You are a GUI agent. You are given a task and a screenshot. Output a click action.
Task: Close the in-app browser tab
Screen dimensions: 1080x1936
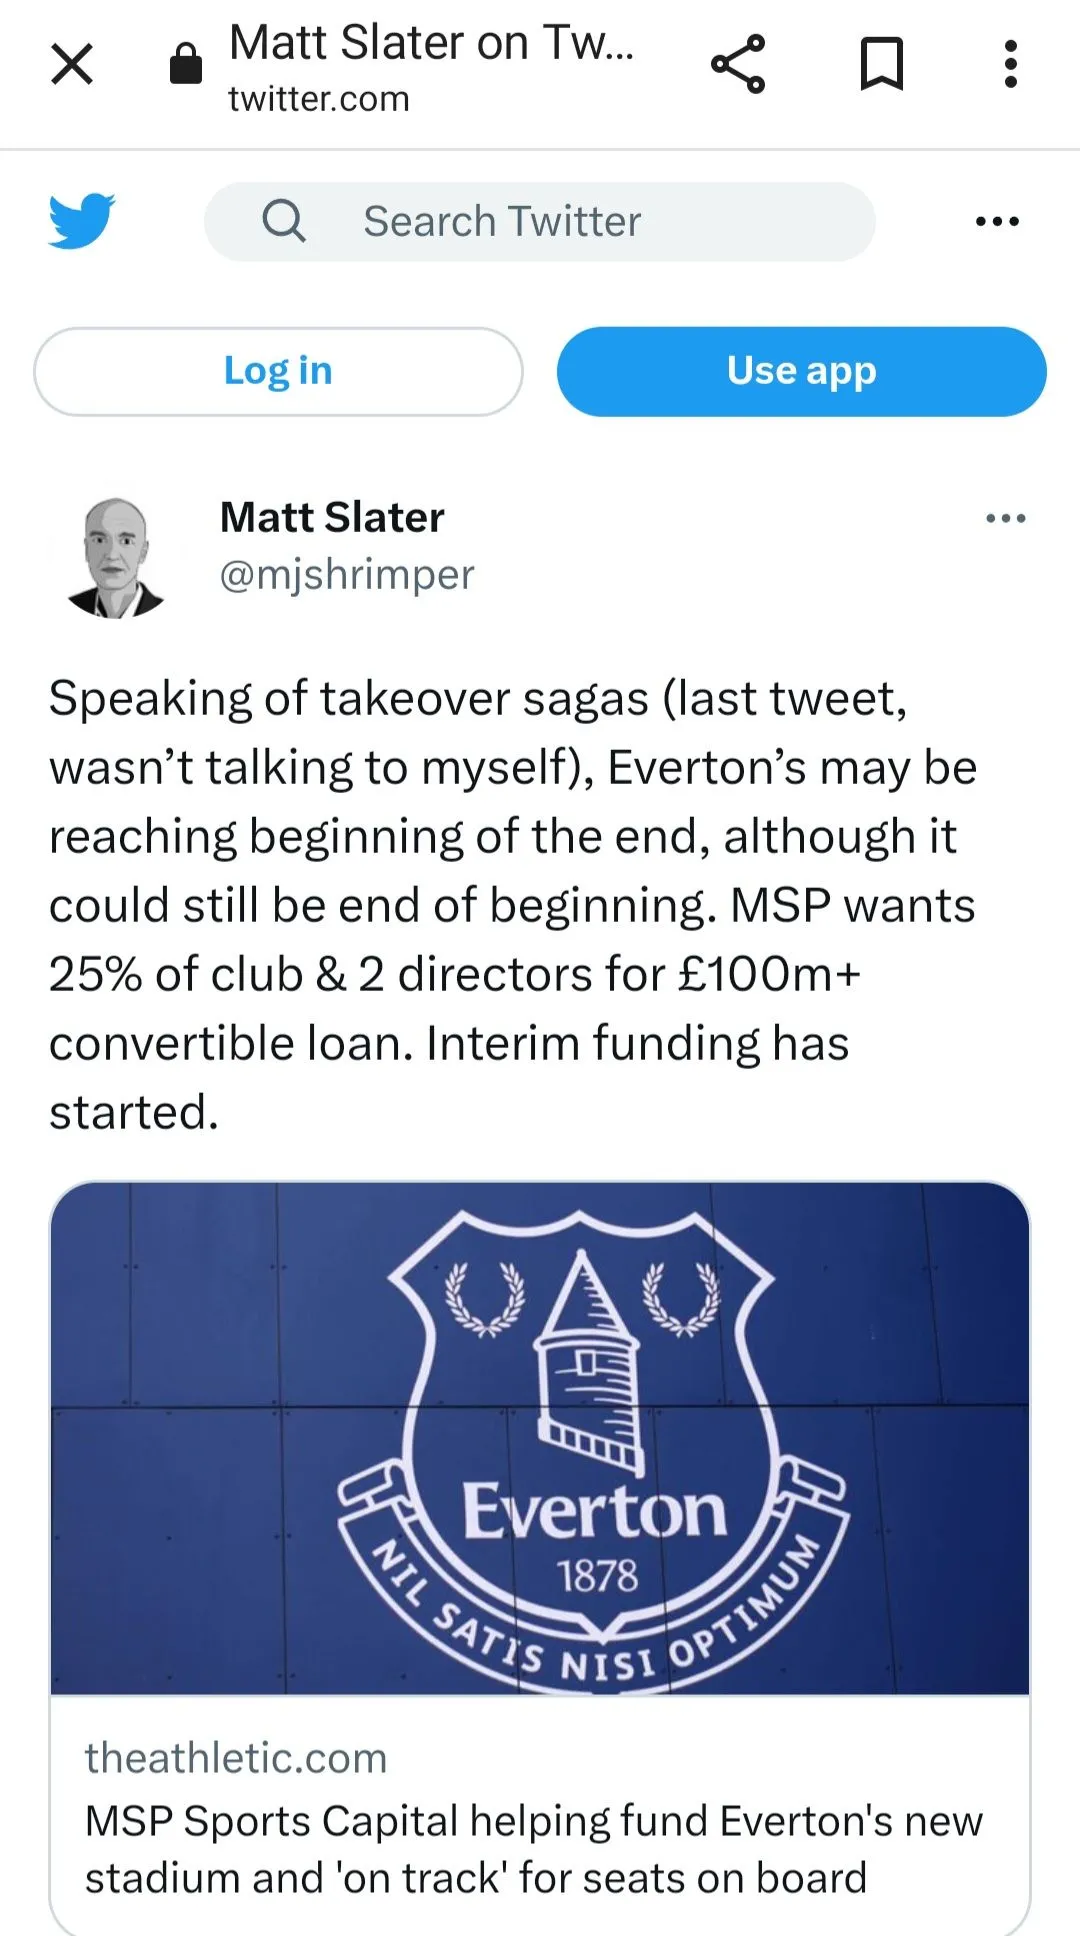pyautogui.click(x=72, y=65)
